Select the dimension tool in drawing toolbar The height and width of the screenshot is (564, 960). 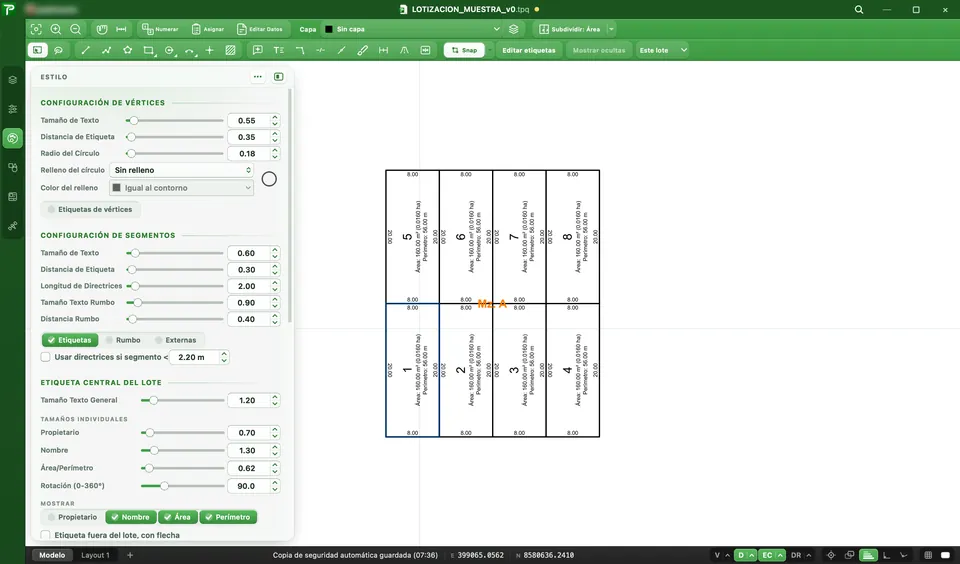point(383,50)
